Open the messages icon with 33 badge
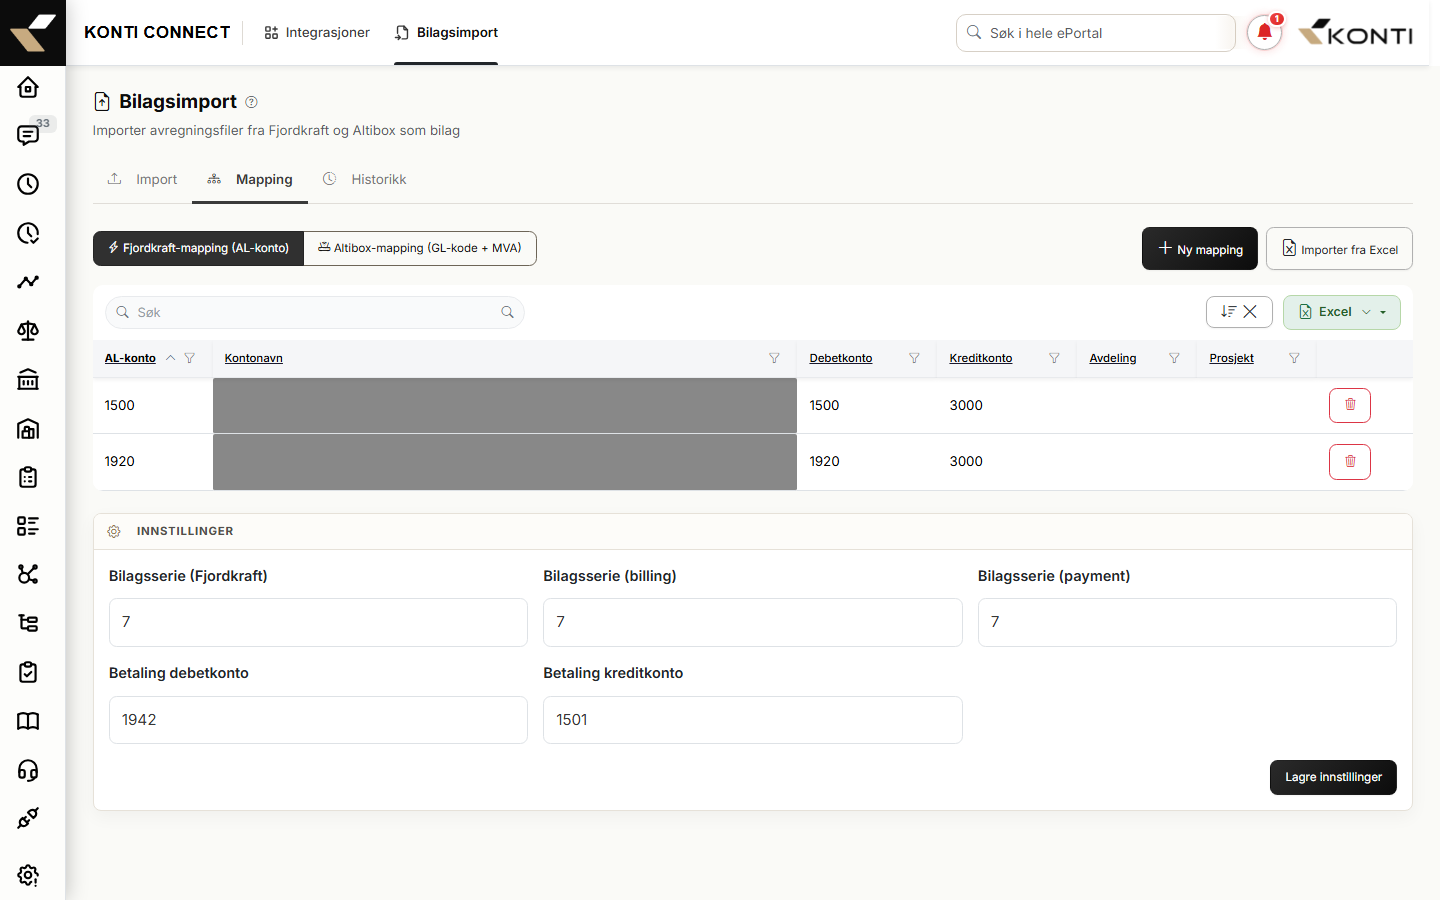 (x=28, y=135)
